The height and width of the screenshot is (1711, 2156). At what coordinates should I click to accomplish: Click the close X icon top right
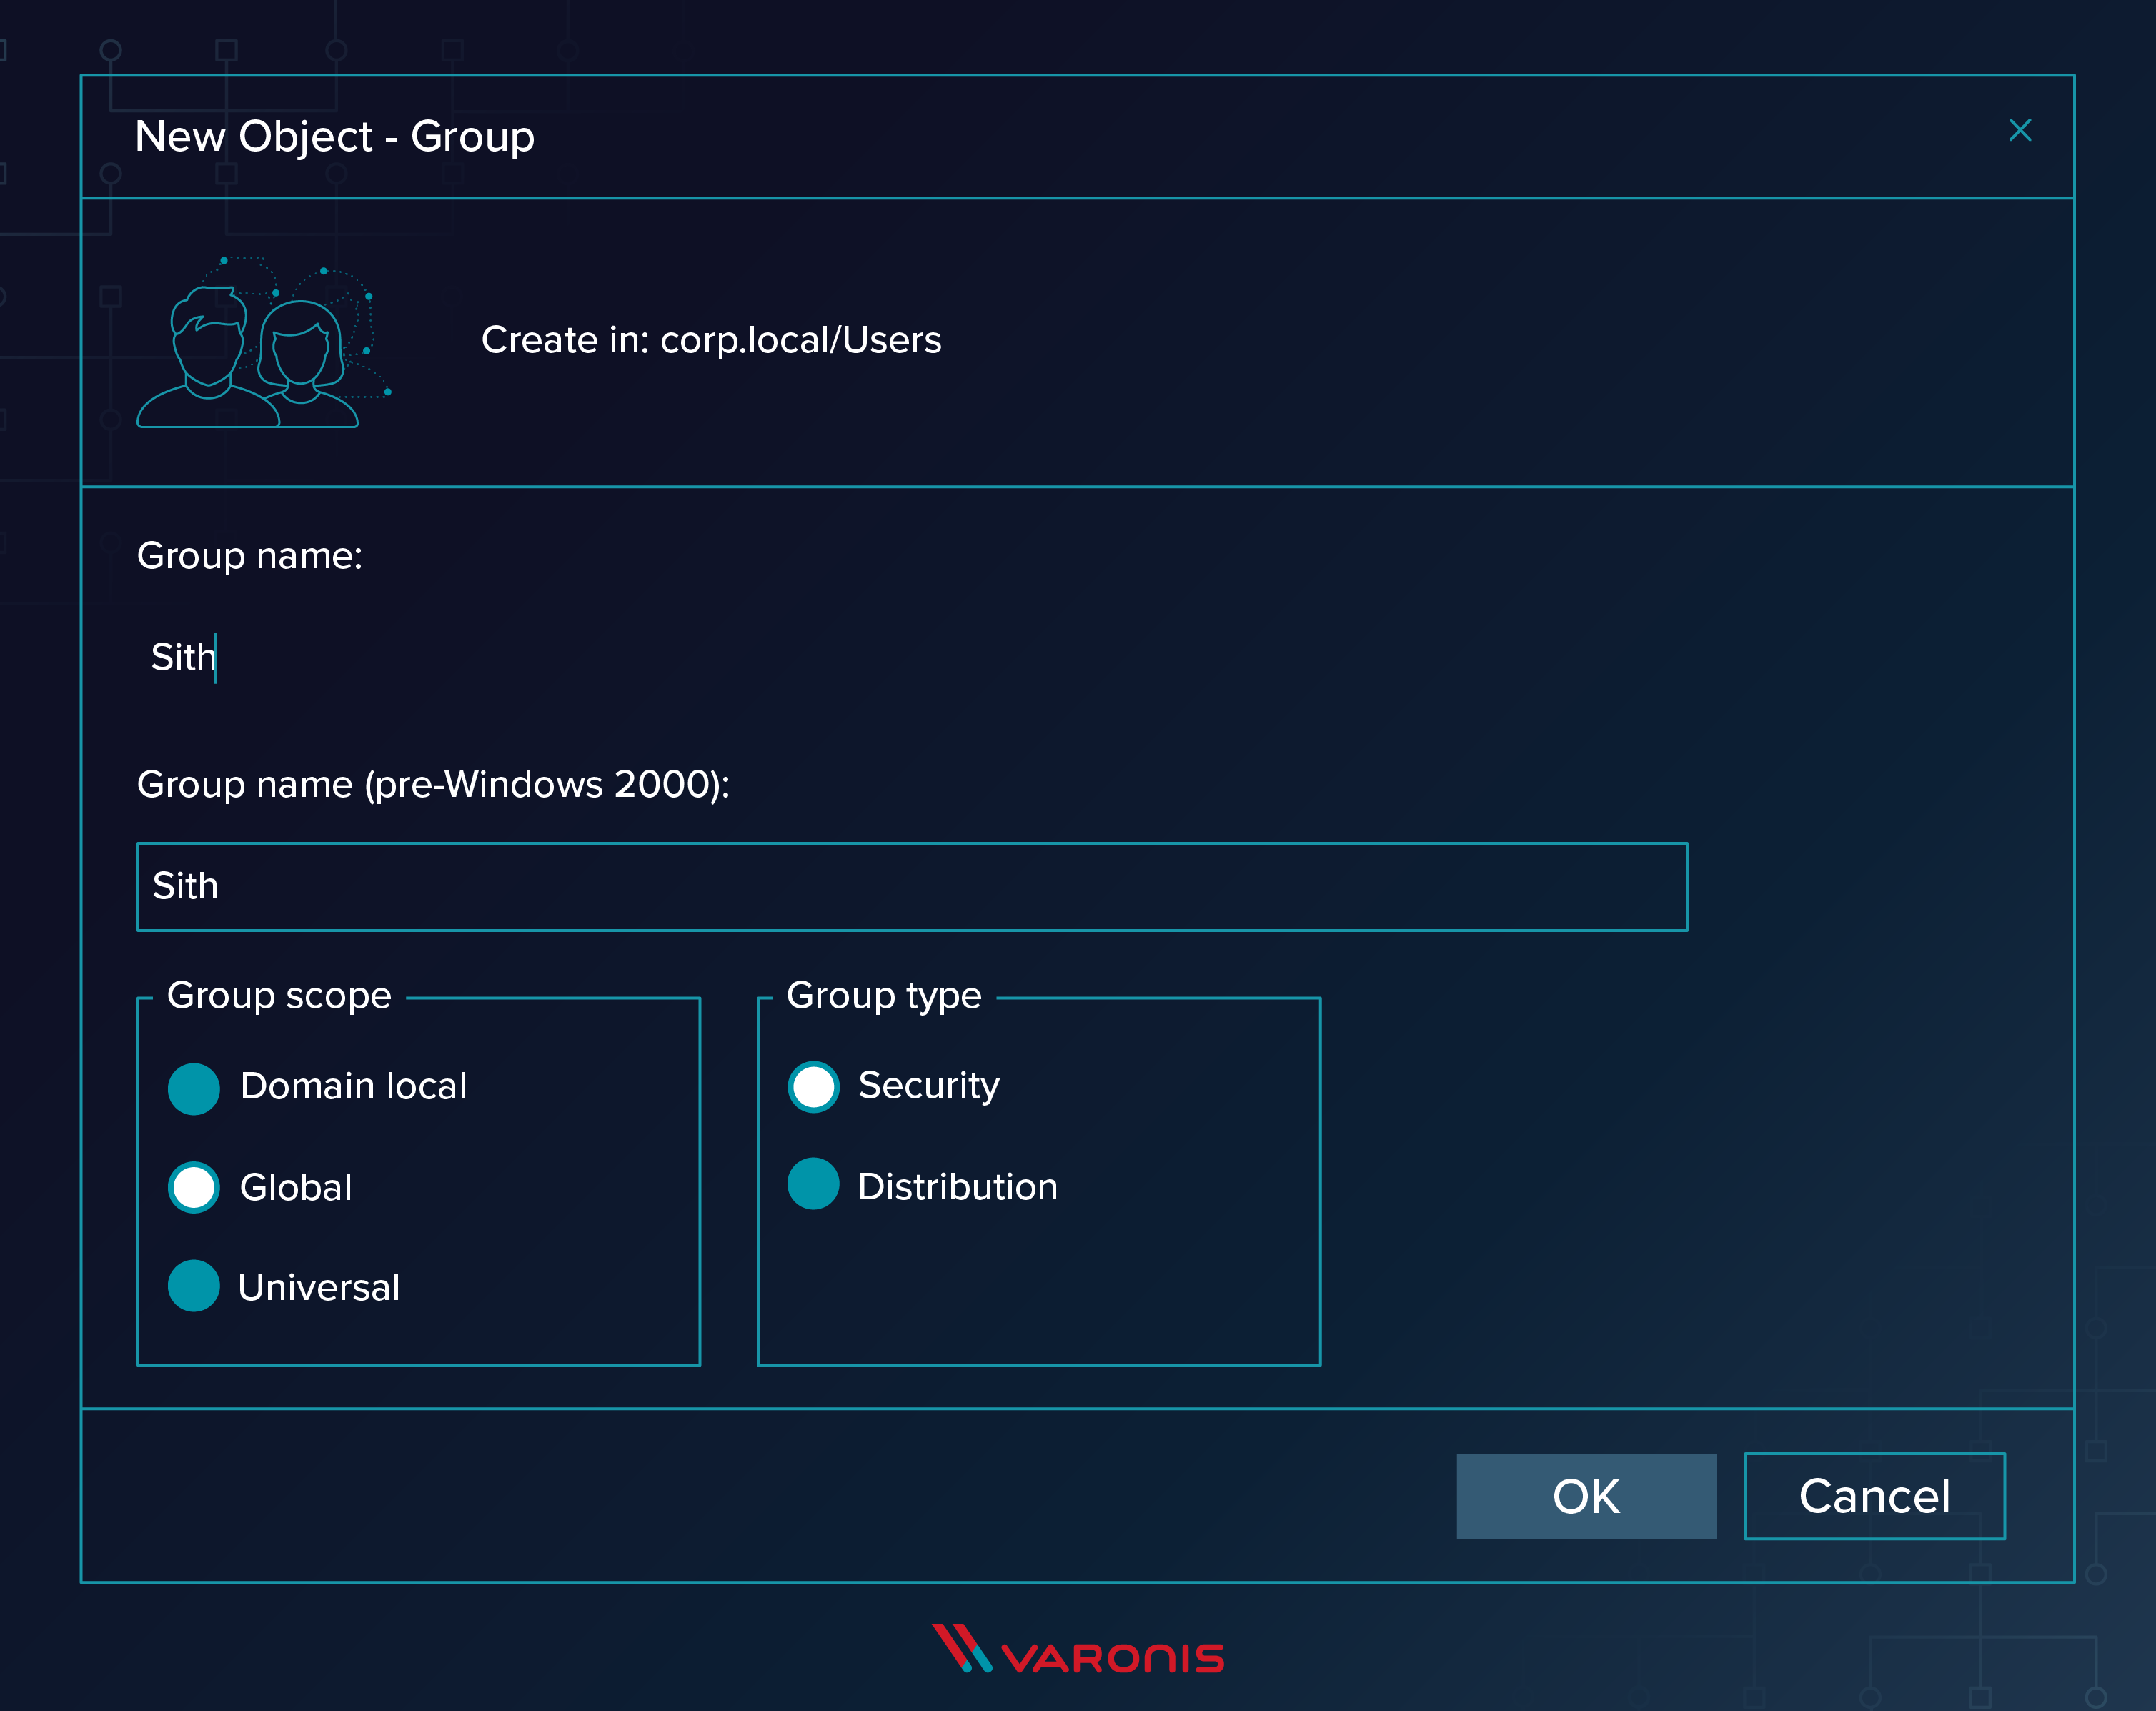pos(2021,129)
